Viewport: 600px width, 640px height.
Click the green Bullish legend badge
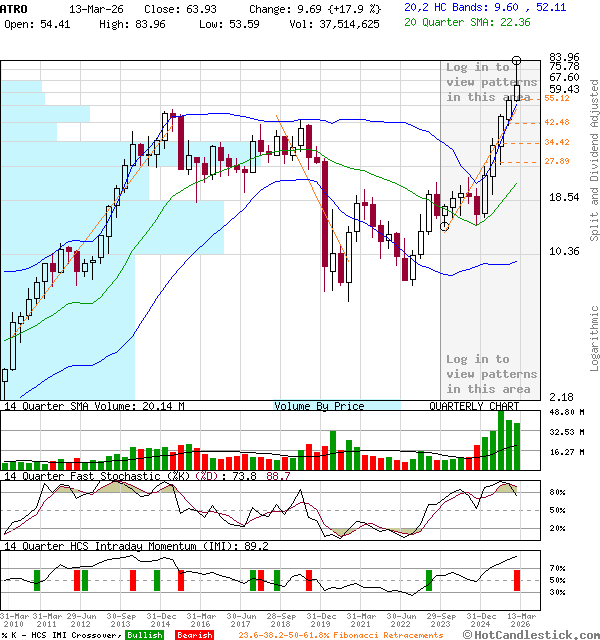[x=147, y=634]
